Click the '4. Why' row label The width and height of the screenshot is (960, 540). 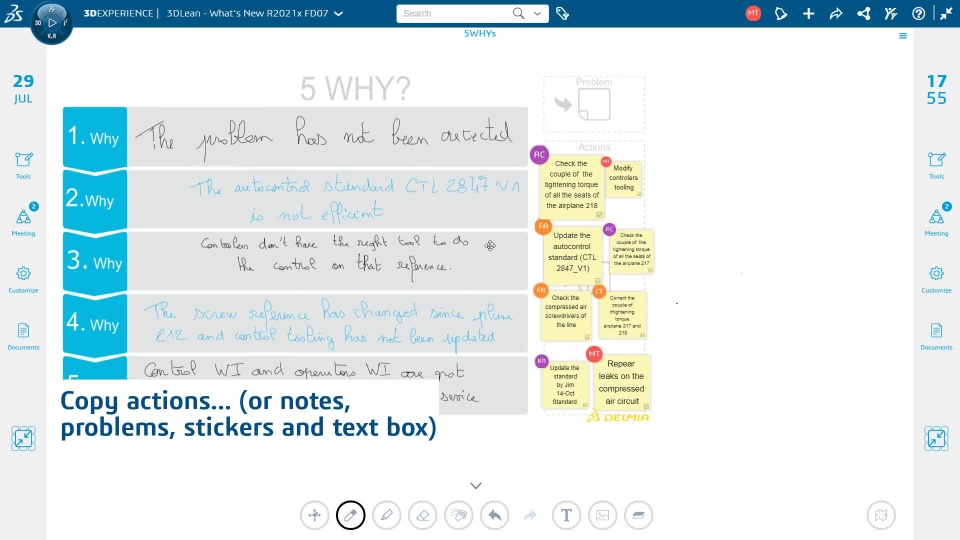pyautogui.click(x=94, y=323)
